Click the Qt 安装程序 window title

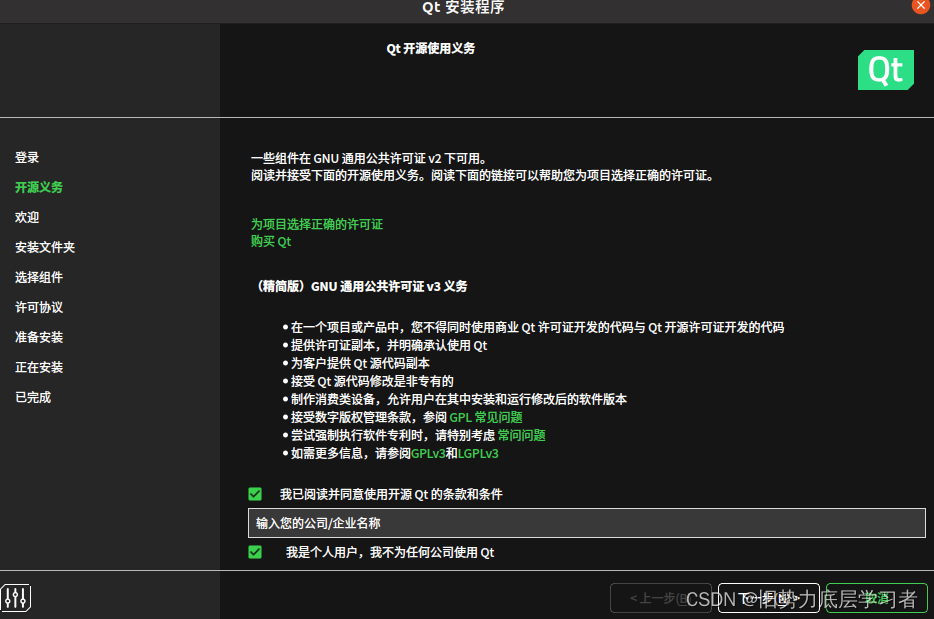pyautogui.click(x=463, y=7)
